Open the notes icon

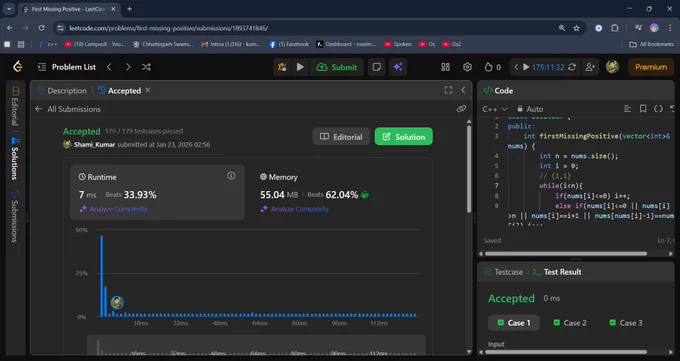[x=376, y=67]
